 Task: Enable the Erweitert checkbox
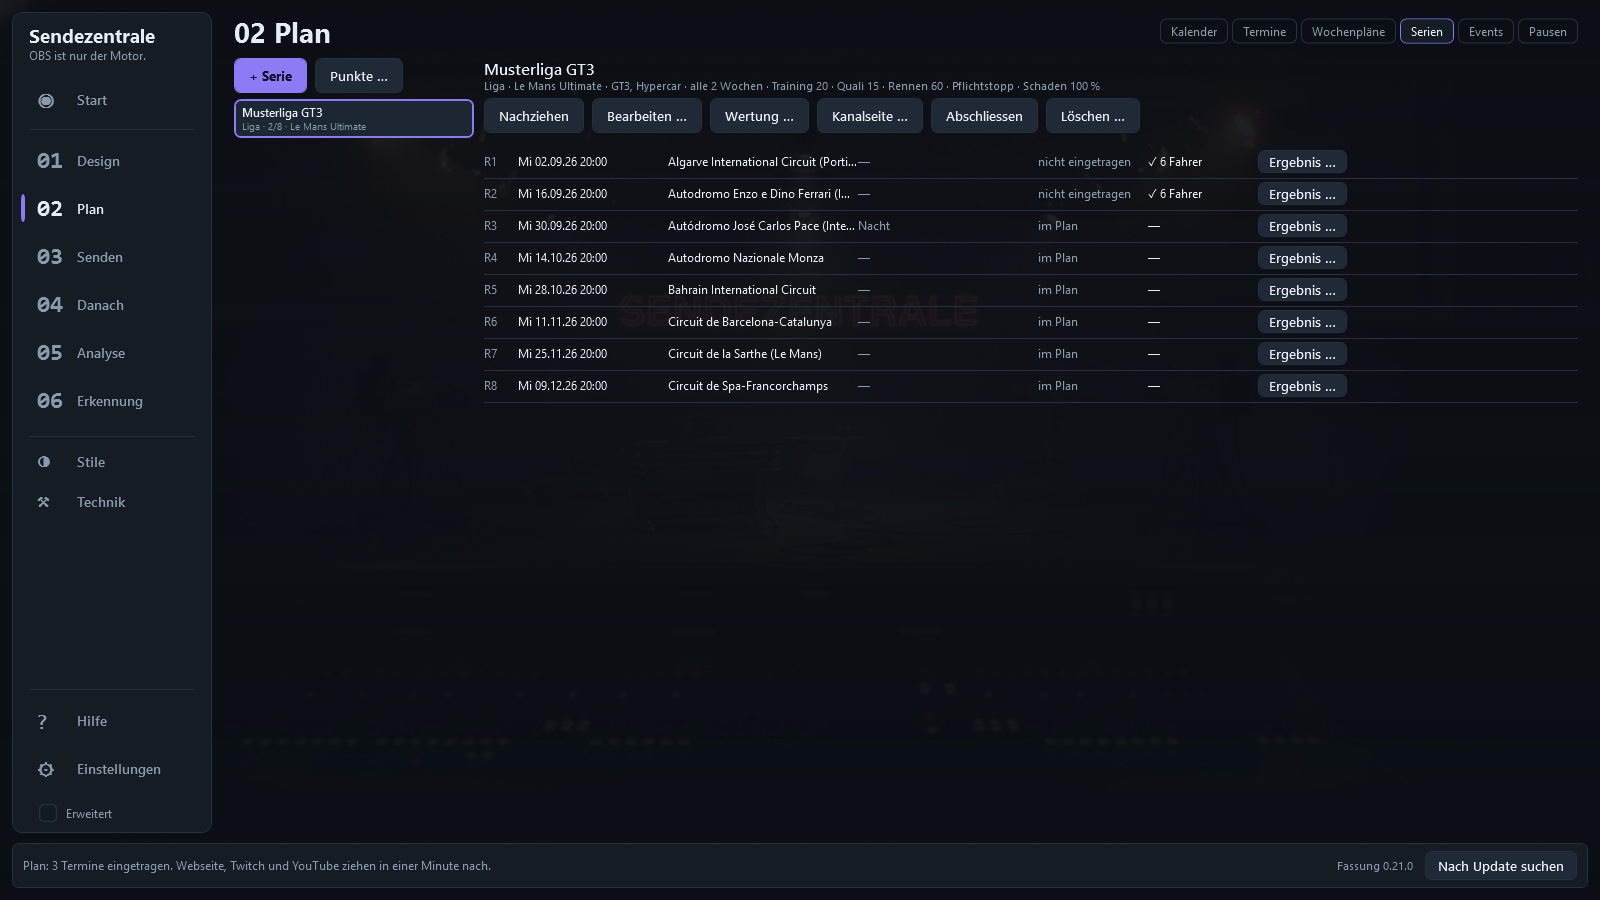tap(47, 813)
